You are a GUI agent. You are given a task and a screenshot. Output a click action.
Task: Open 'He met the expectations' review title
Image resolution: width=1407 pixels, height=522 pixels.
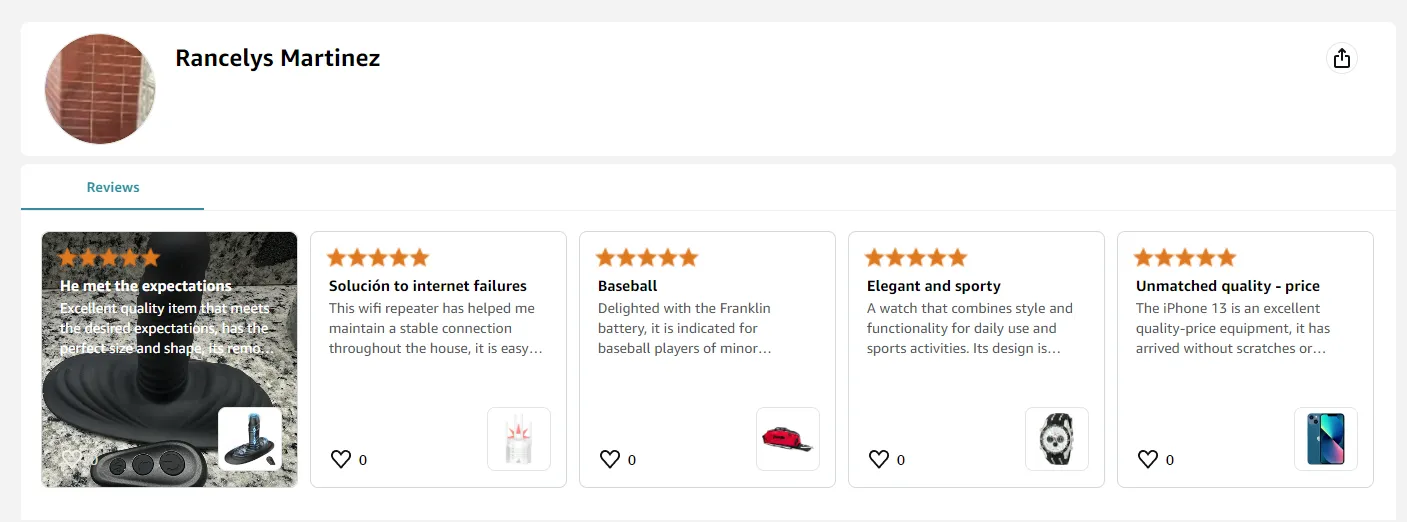[146, 286]
